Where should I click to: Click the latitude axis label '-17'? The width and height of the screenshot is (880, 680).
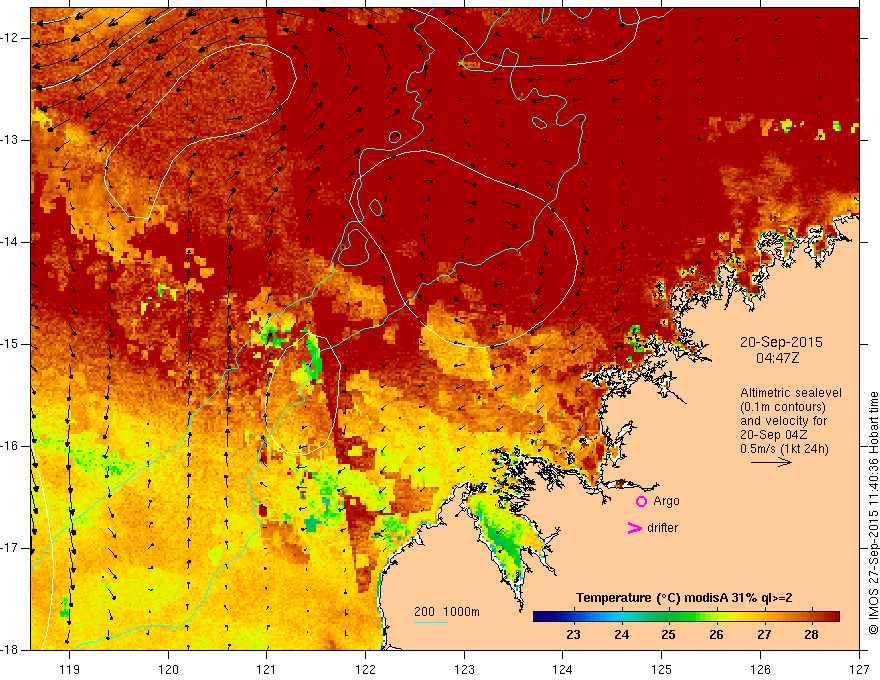click(x=10, y=548)
